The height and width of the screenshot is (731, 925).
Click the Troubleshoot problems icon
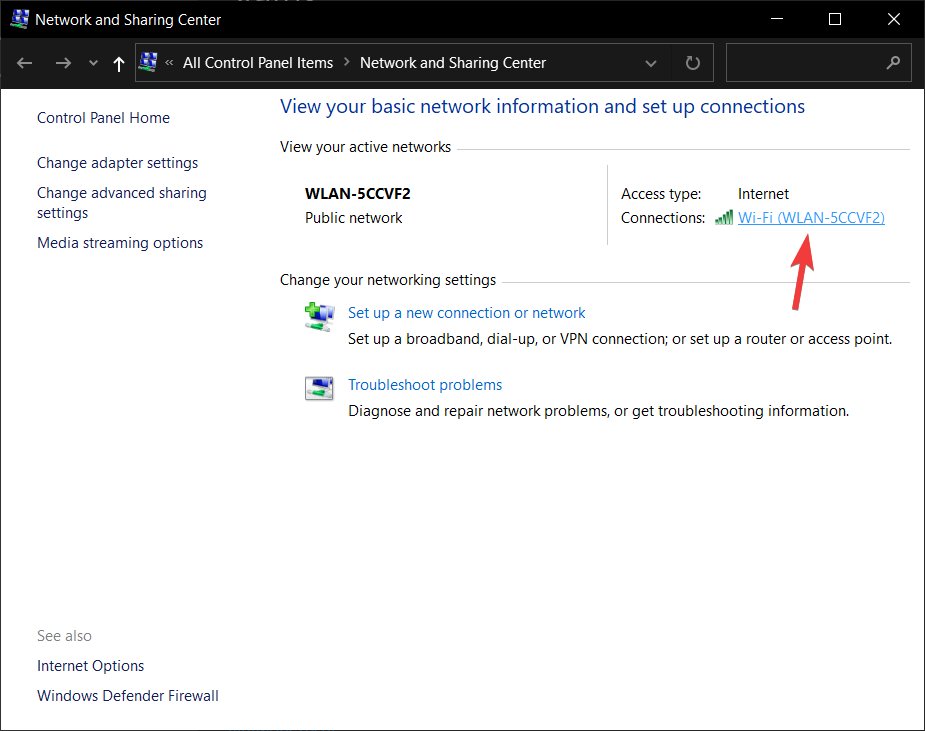(319, 389)
